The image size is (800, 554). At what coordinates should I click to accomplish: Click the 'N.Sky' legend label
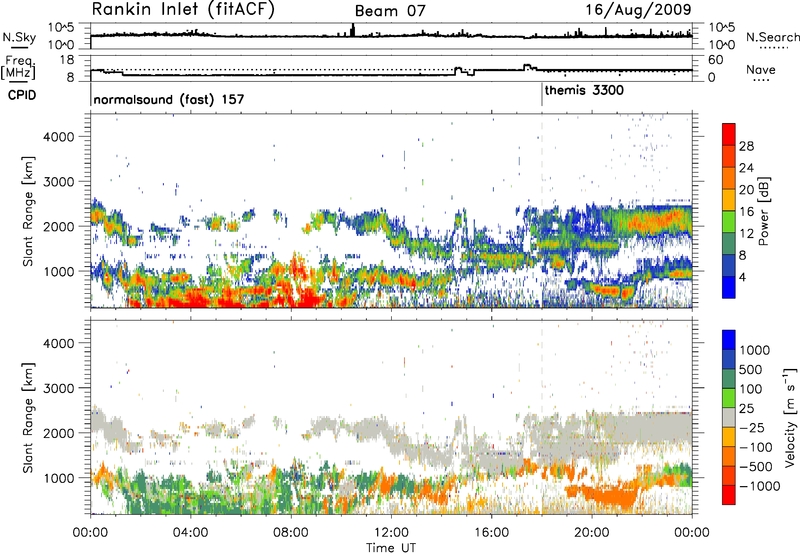coord(19,37)
